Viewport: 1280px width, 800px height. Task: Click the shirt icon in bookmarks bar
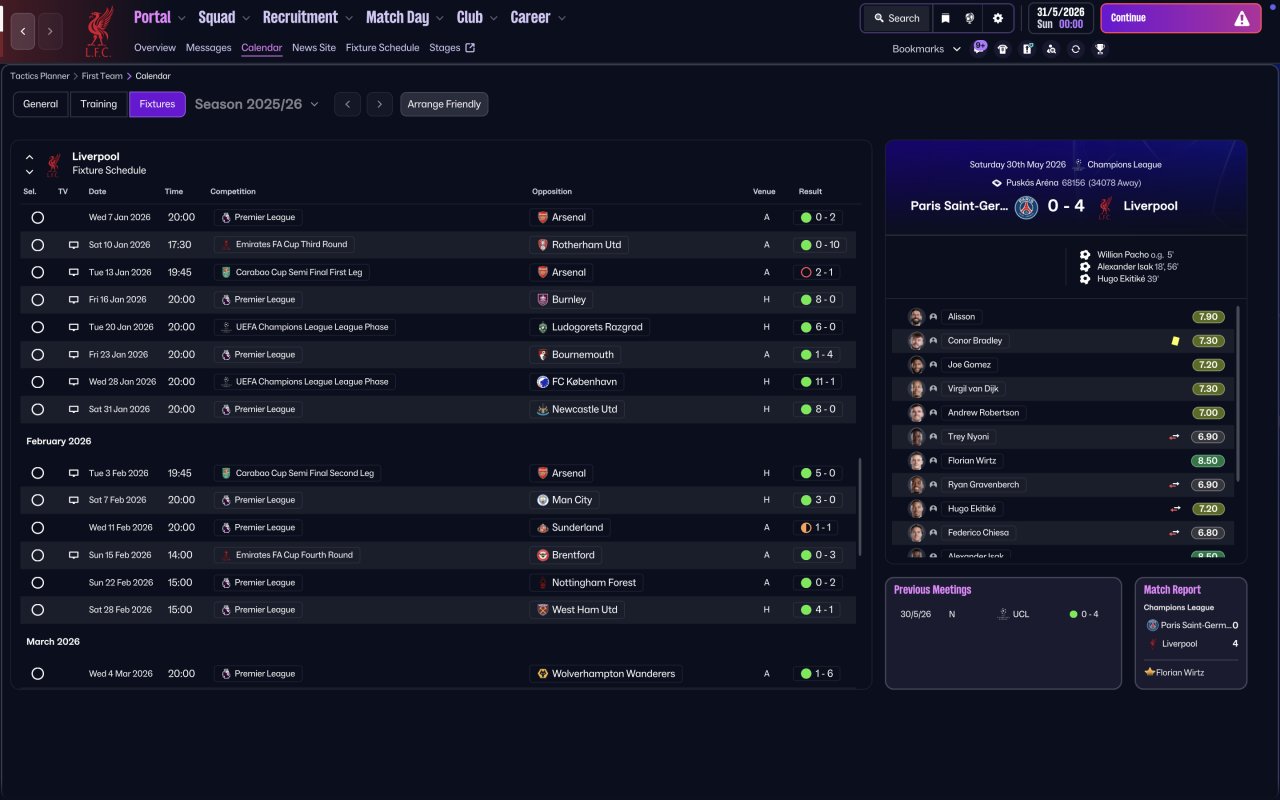1003,49
